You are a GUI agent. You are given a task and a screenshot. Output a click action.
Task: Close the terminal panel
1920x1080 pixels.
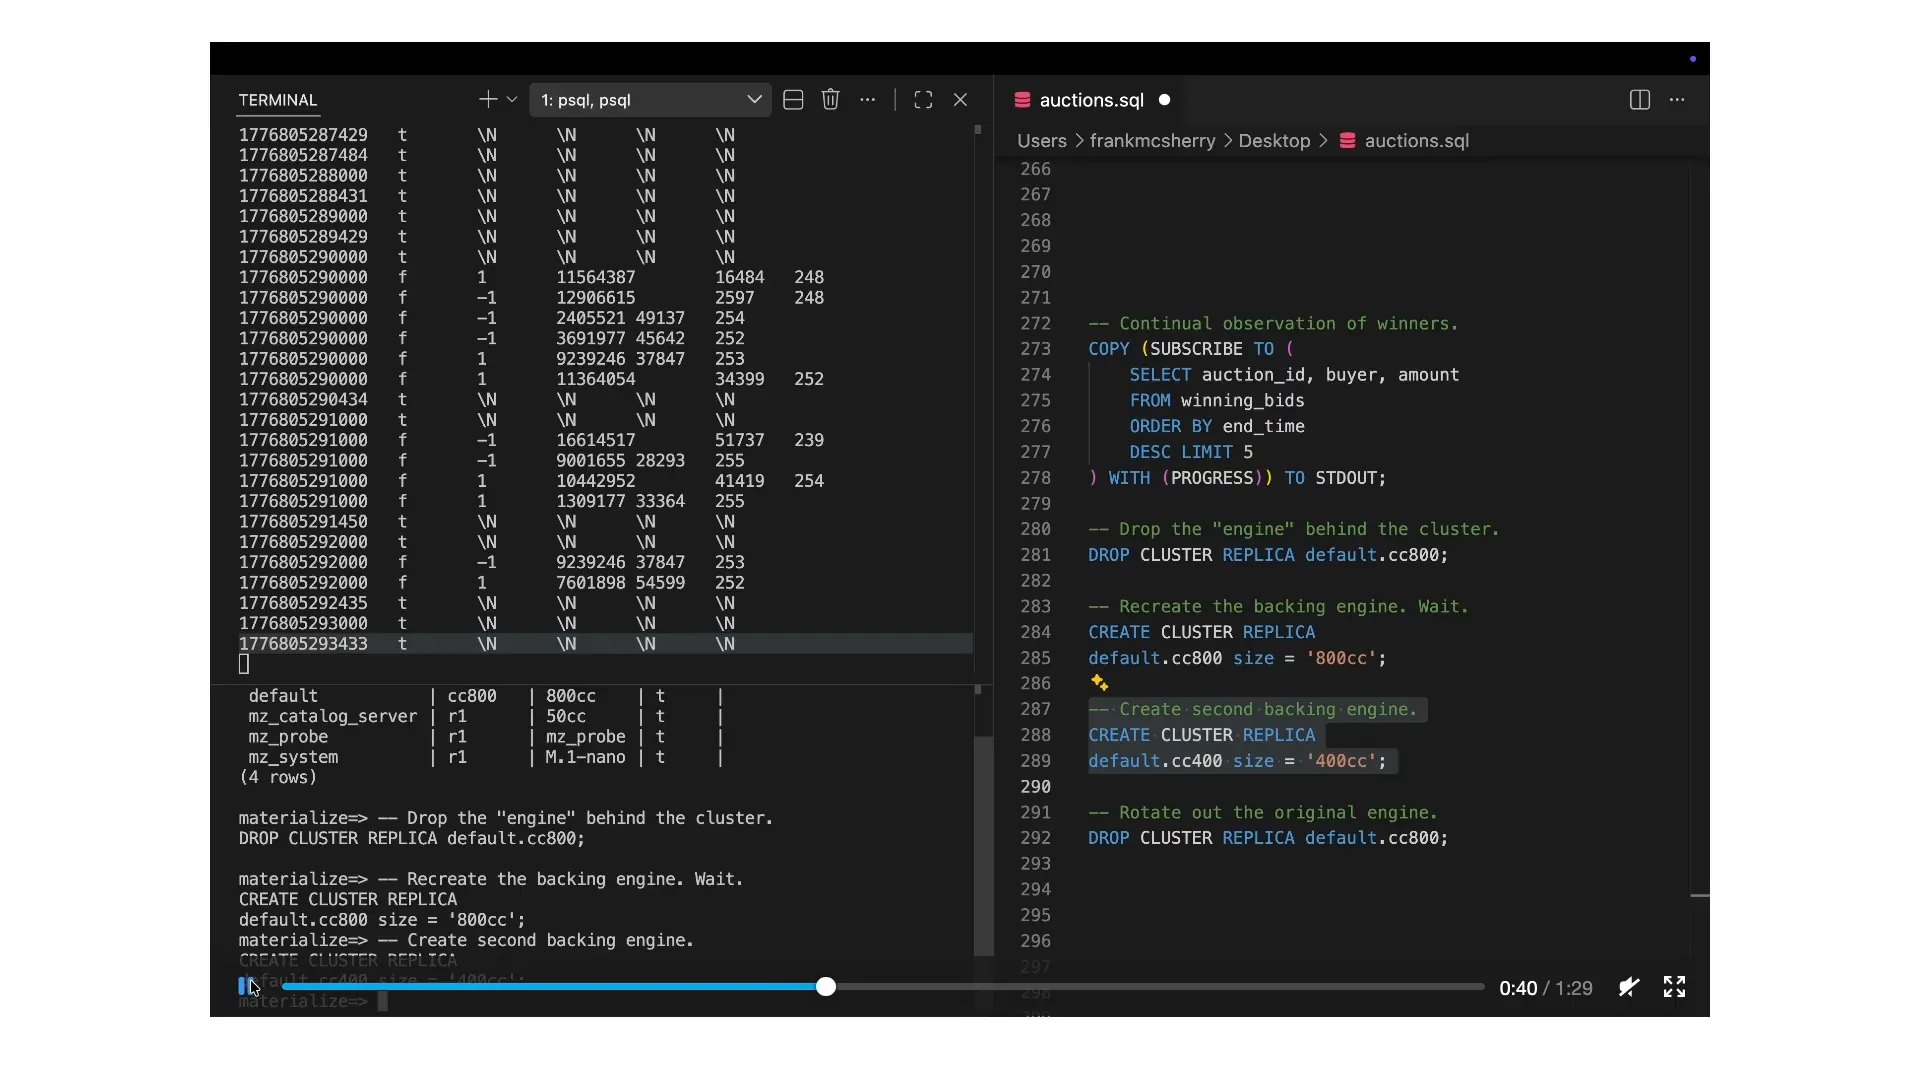(960, 100)
